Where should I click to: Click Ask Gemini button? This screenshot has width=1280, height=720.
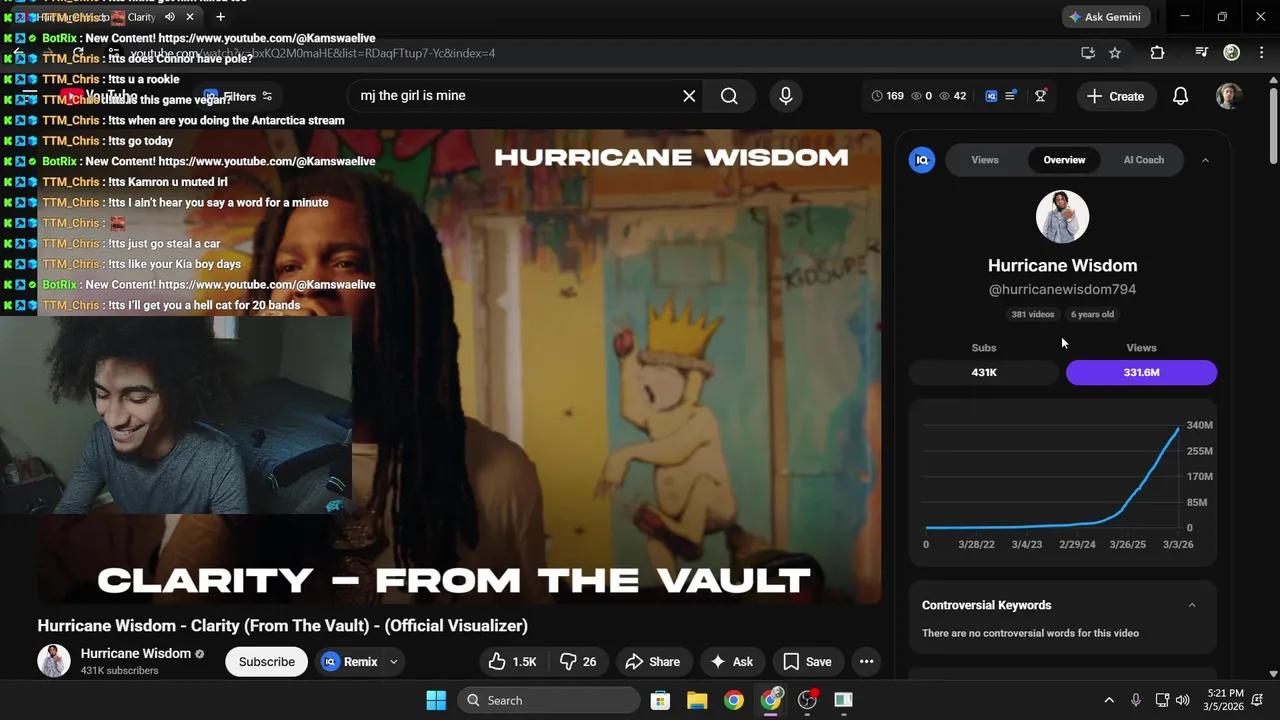click(x=1105, y=17)
